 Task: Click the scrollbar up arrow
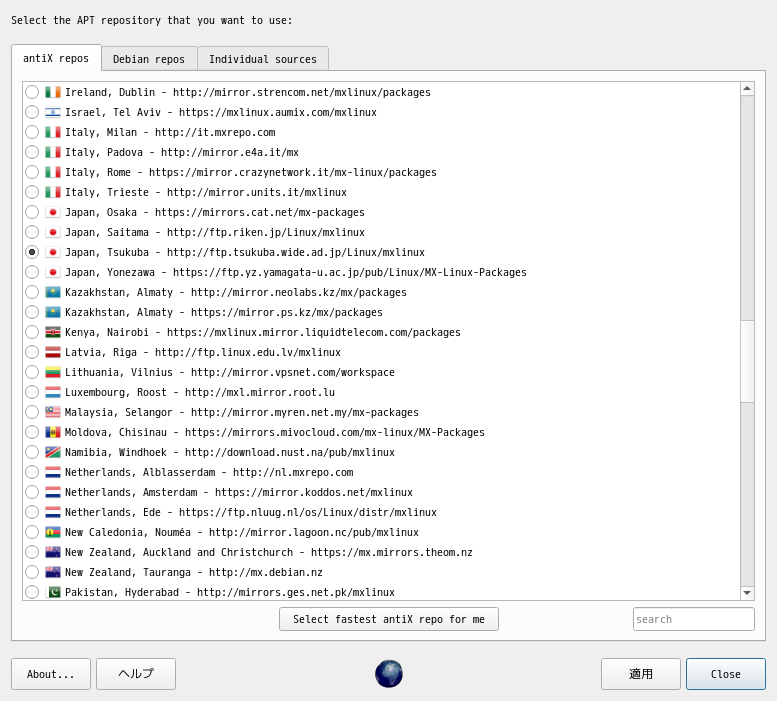pos(747,89)
